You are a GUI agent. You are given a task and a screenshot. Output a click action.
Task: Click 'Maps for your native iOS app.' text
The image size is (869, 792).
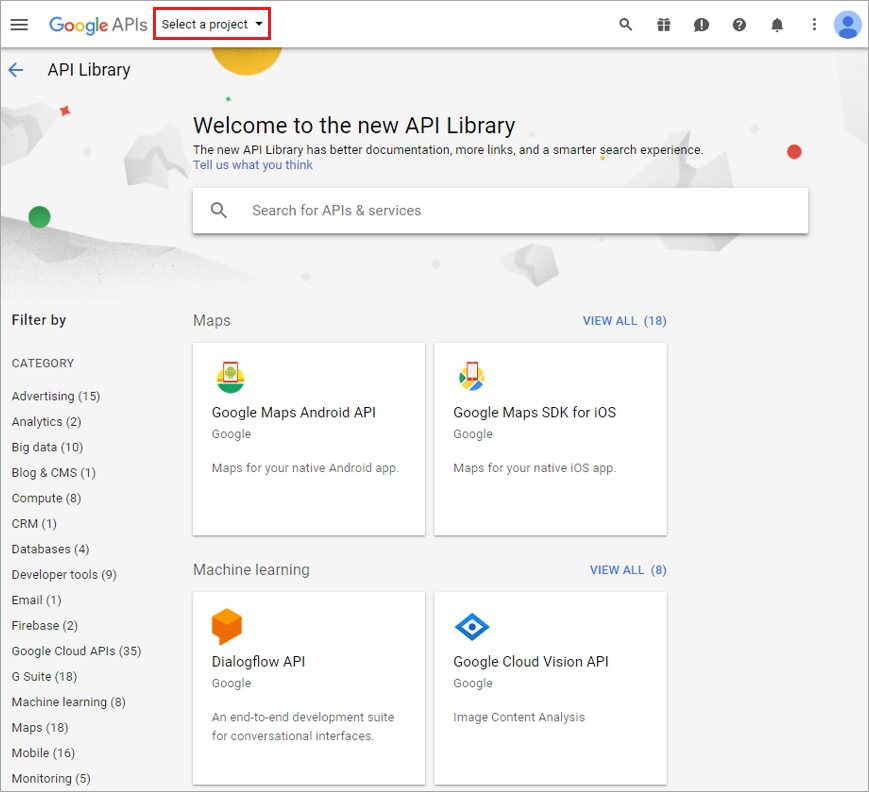(535, 468)
